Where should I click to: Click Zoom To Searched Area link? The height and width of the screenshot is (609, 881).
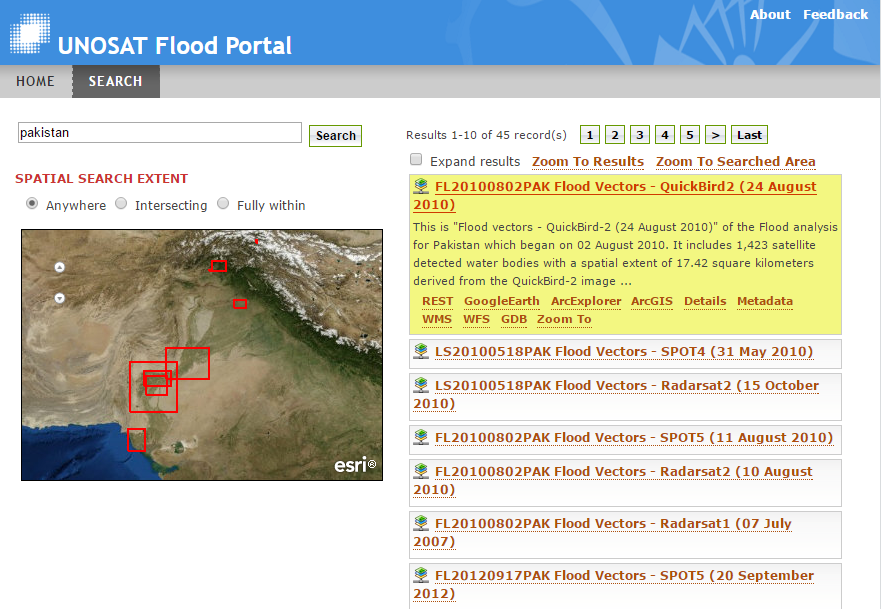coord(735,162)
